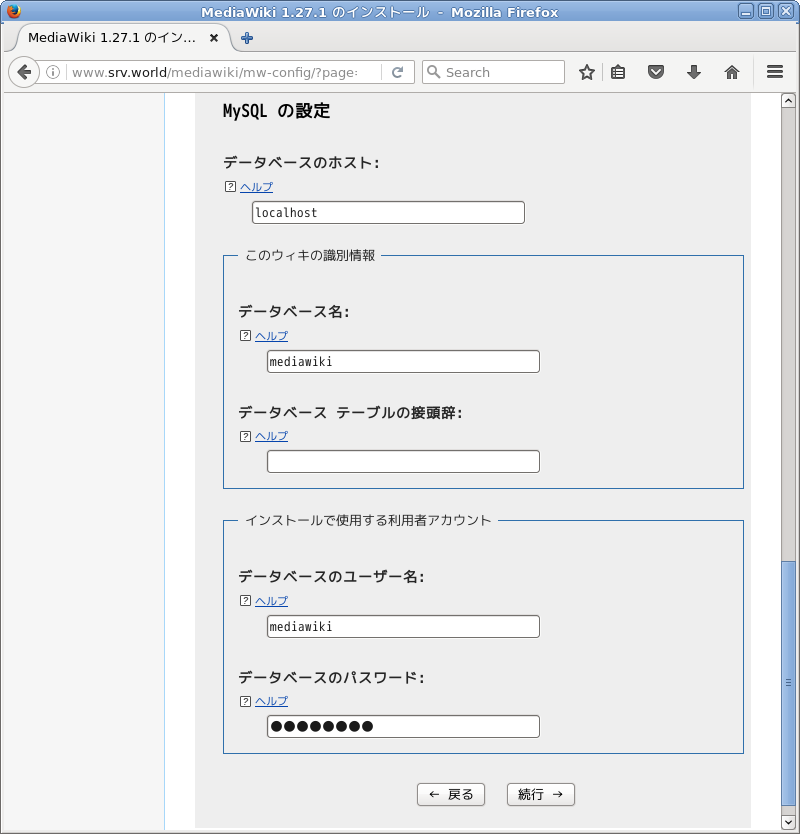This screenshot has height=834, width=800.
Task: Click the MySQL の設定 heading
Action: 276,111
